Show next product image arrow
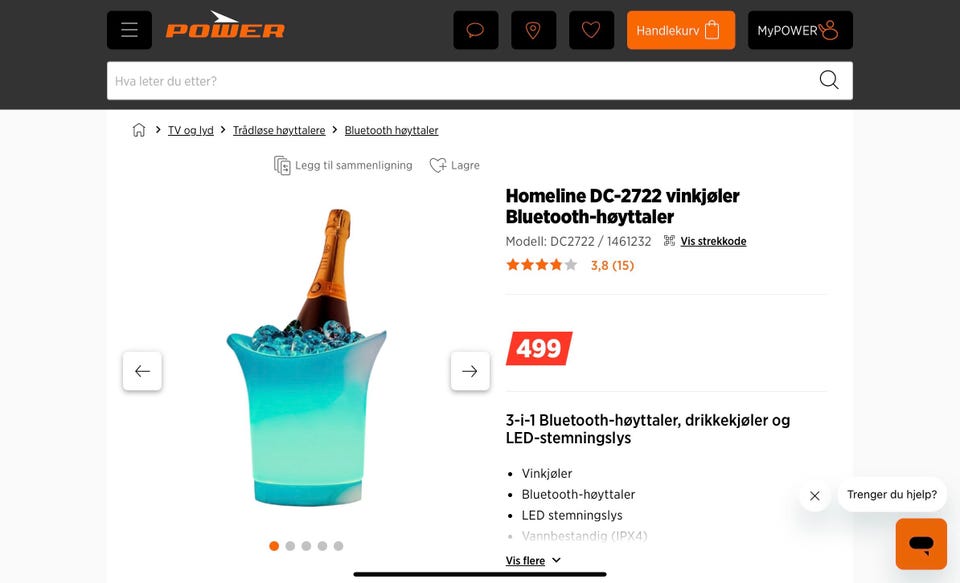Image resolution: width=960 pixels, height=583 pixels. [470, 371]
